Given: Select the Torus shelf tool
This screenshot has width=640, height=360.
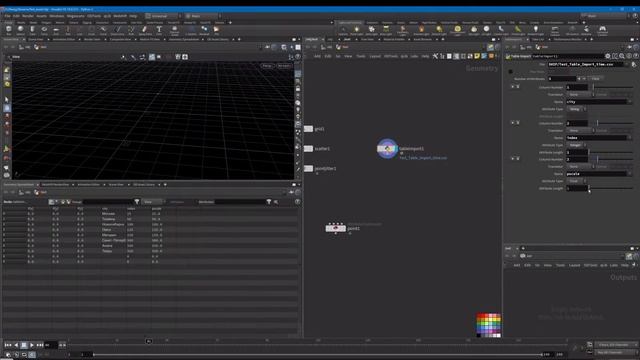Looking at the screenshot, I should tap(44, 30).
